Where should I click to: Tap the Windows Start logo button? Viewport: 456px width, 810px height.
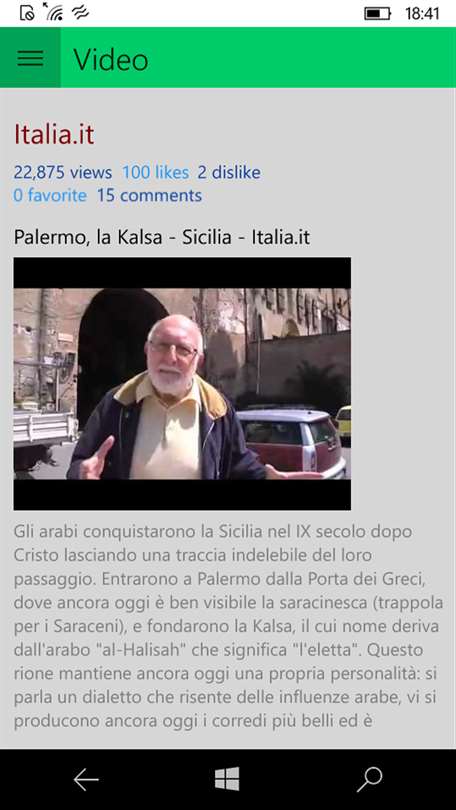227,778
